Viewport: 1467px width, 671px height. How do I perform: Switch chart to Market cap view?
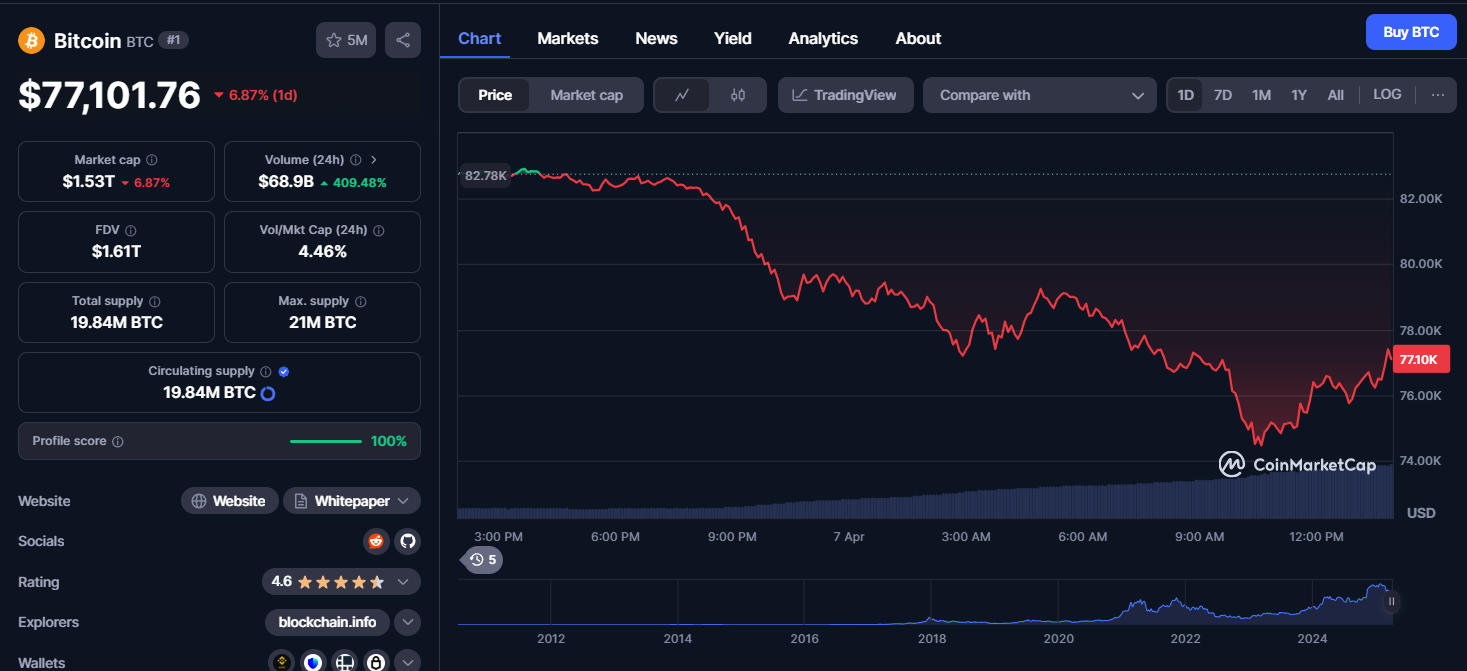[x=587, y=95]
